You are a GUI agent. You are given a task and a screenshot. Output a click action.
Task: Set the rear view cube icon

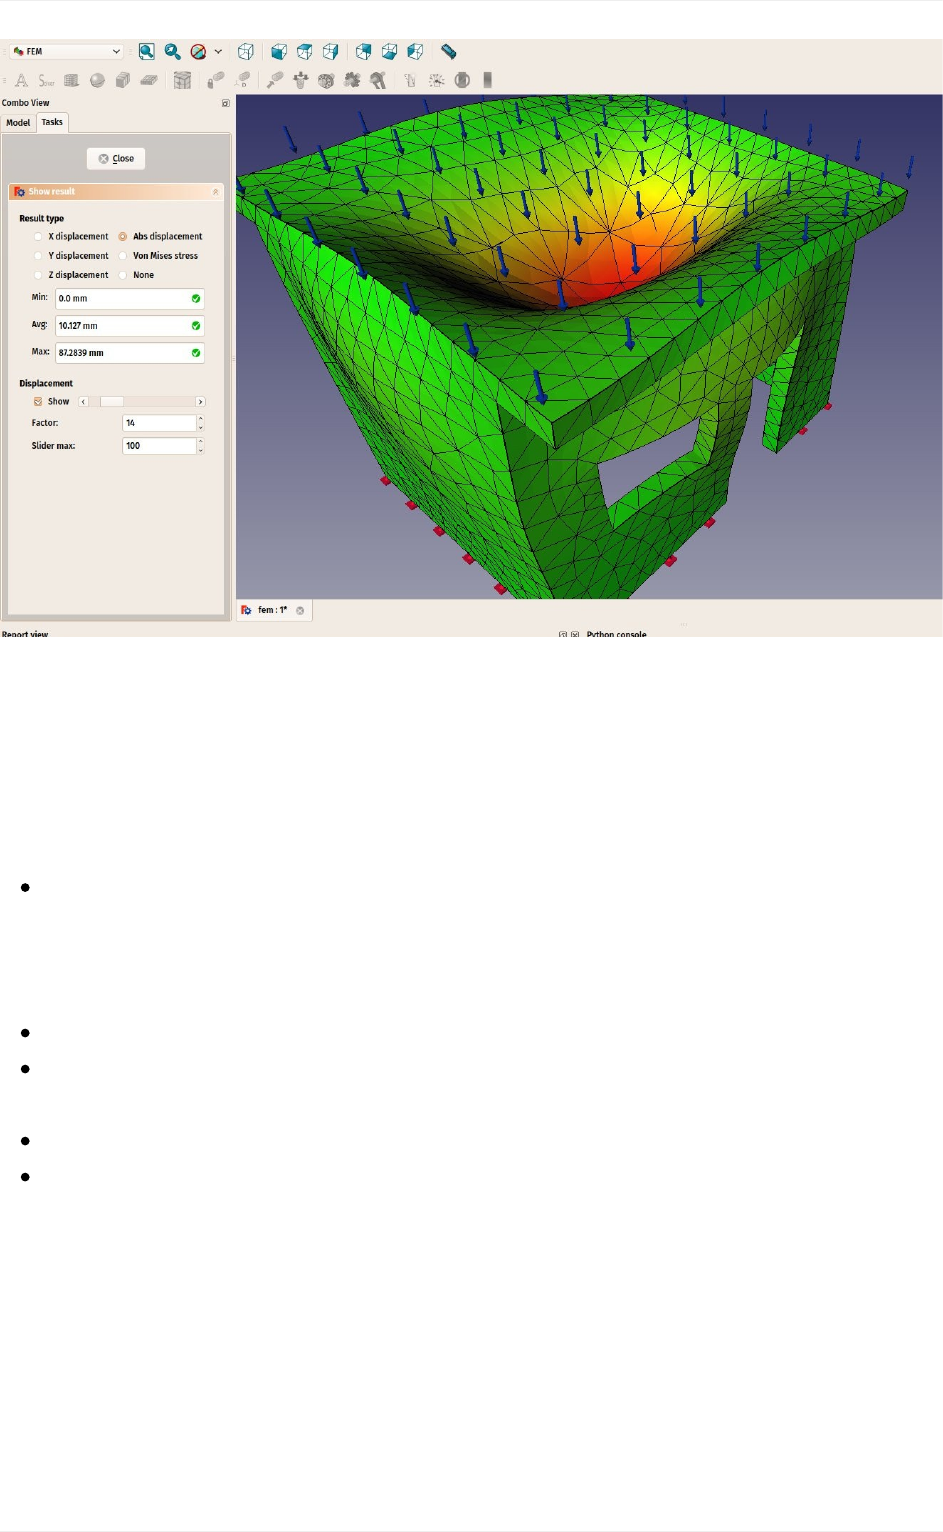point(364,51)
